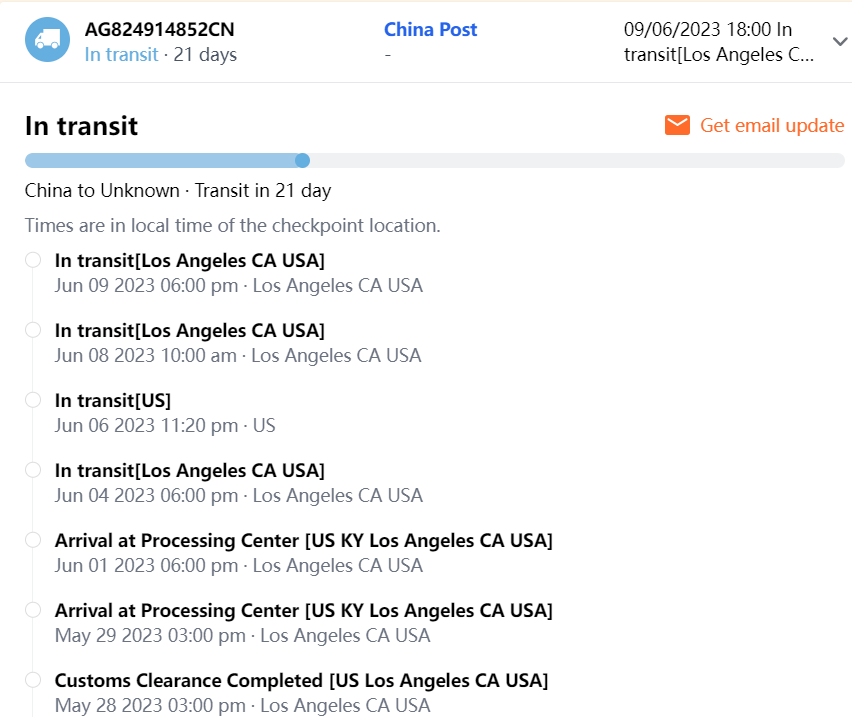Click the progress bar handle dot
This screenshot has height=717, width=852.
(x=302, y=160)
